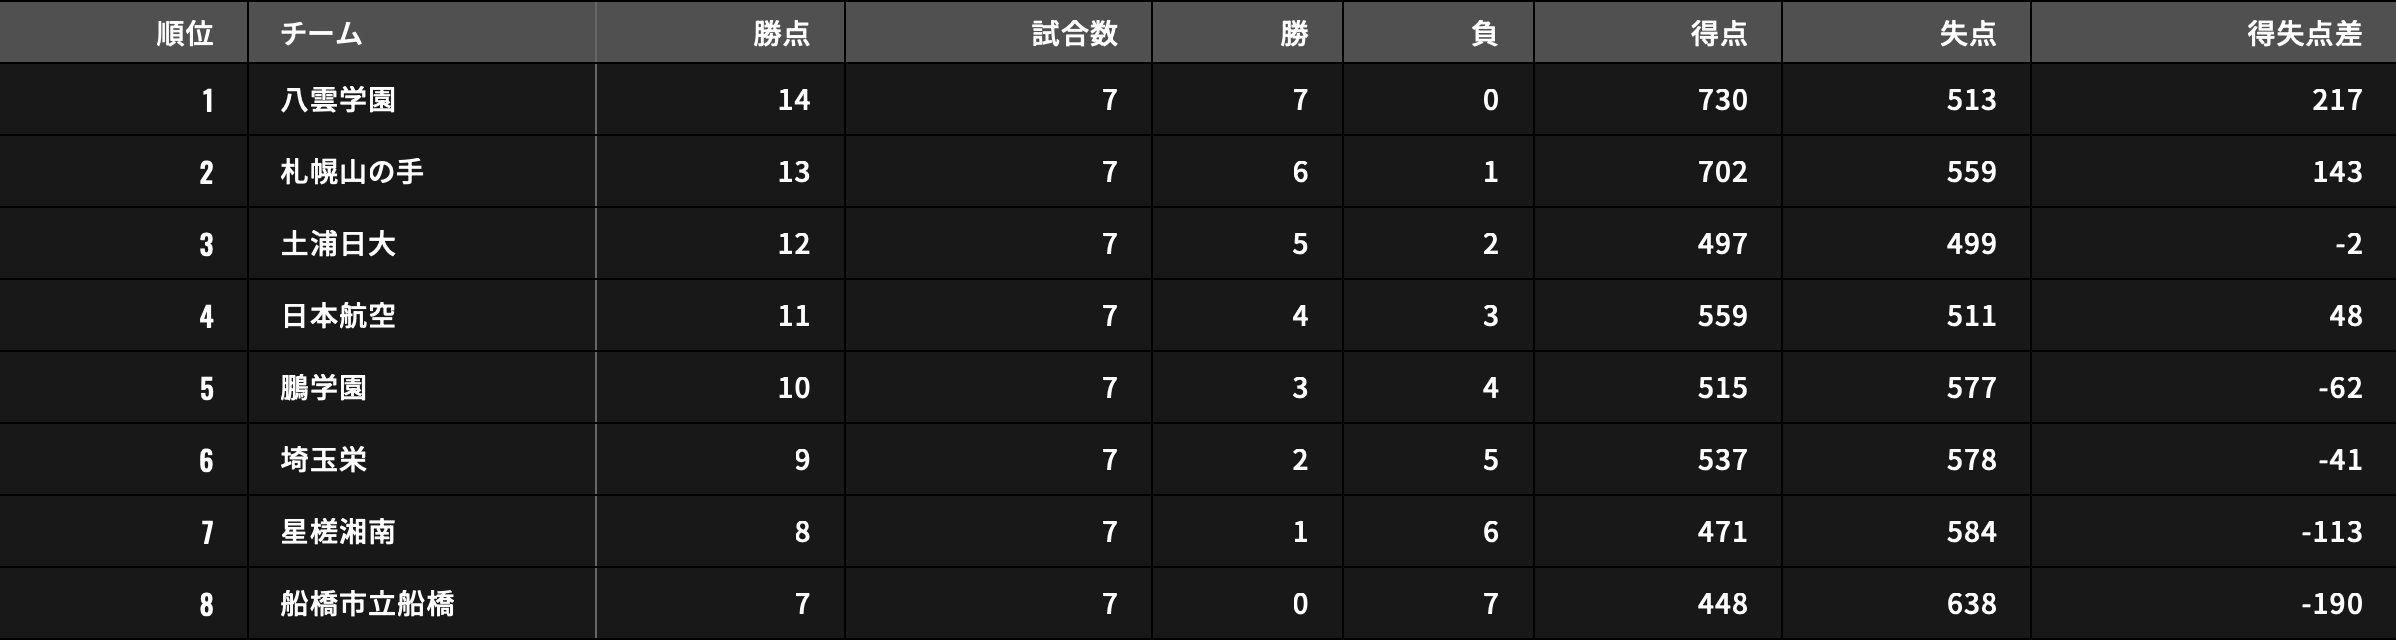
Task: Click the 船橋市立船橋 team name
Action: 367,604
